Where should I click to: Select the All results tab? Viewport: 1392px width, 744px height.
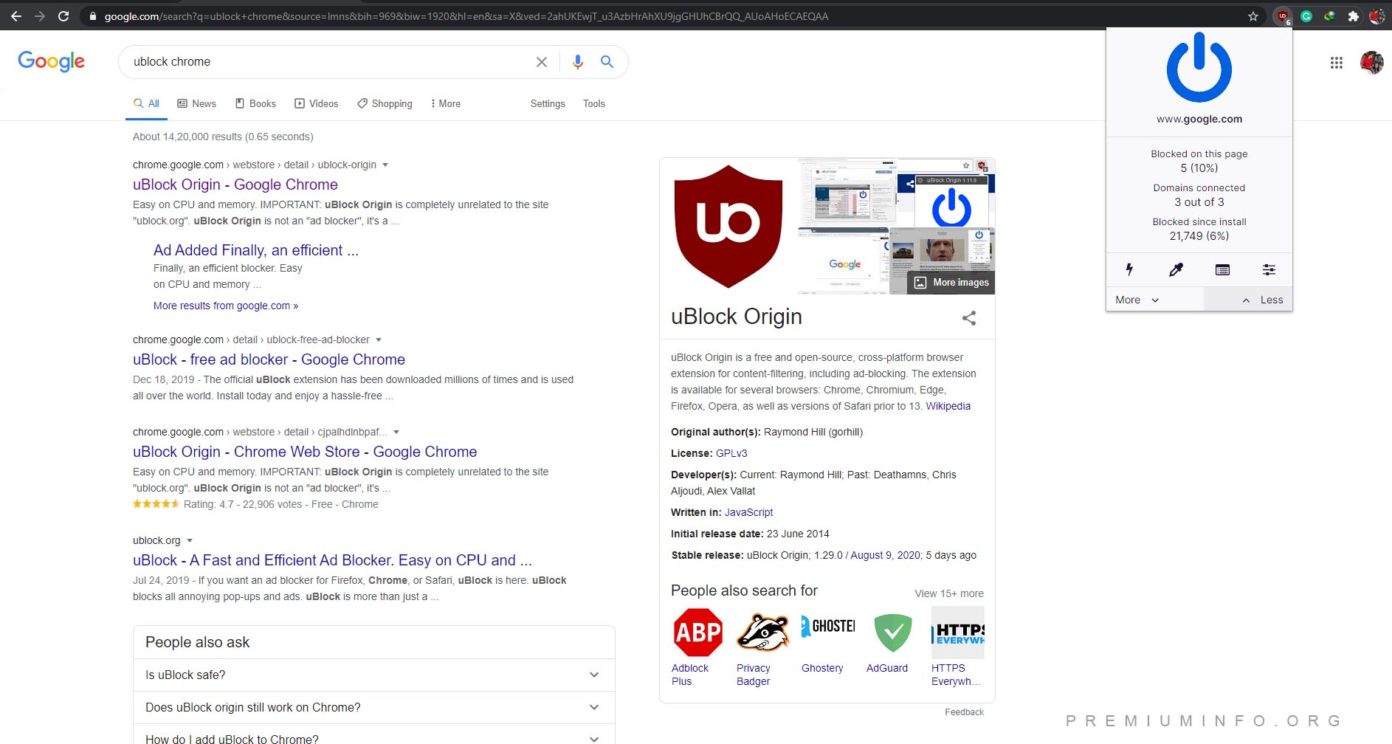pyautogui.click(x=146, y=103)
